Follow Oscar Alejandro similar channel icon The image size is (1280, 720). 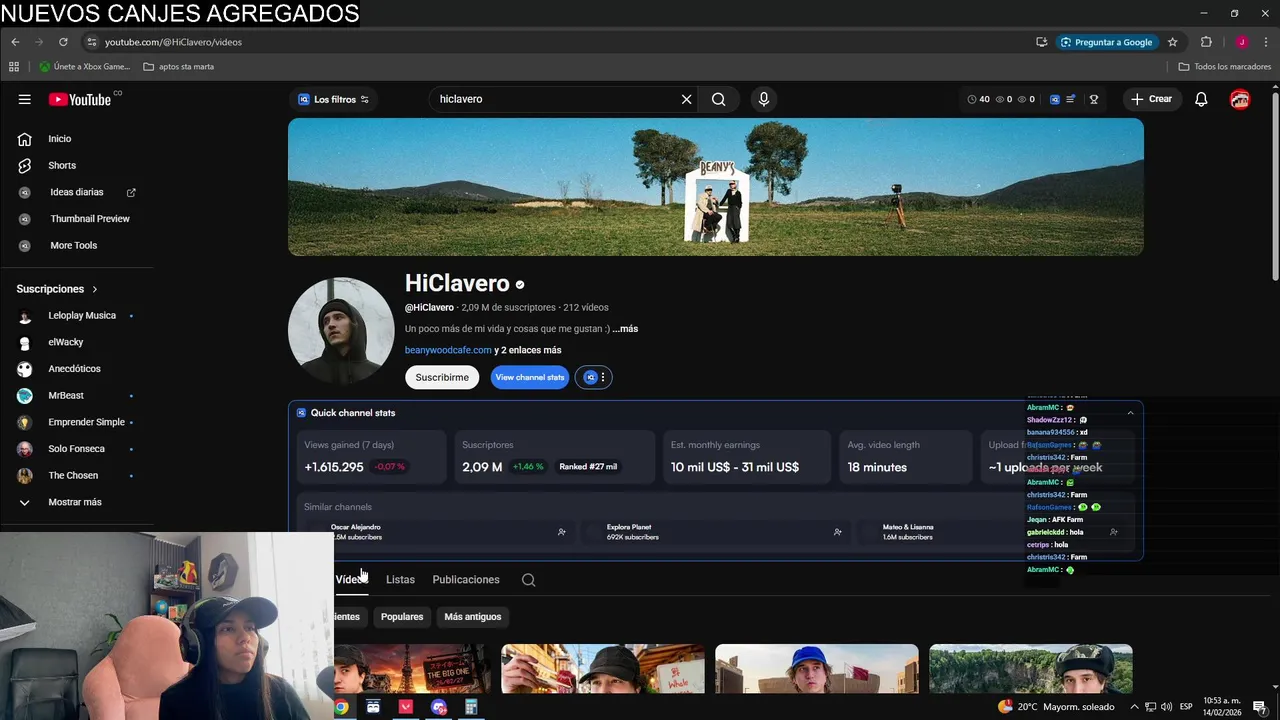tap(562, 532)
